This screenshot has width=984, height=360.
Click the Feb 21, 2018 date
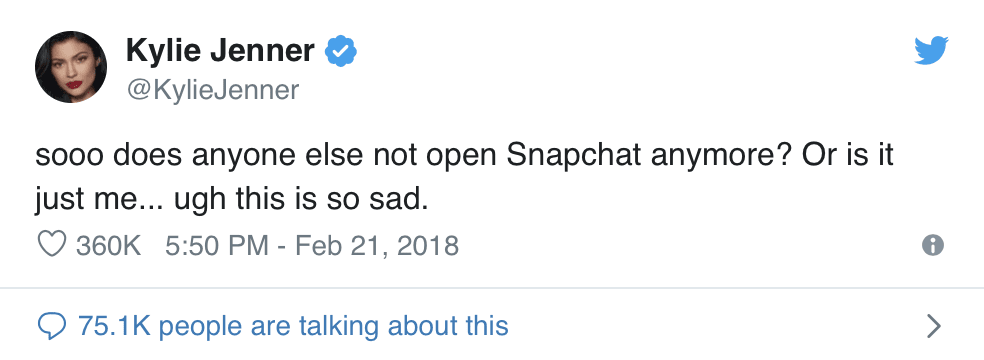(x=377, y=245)
